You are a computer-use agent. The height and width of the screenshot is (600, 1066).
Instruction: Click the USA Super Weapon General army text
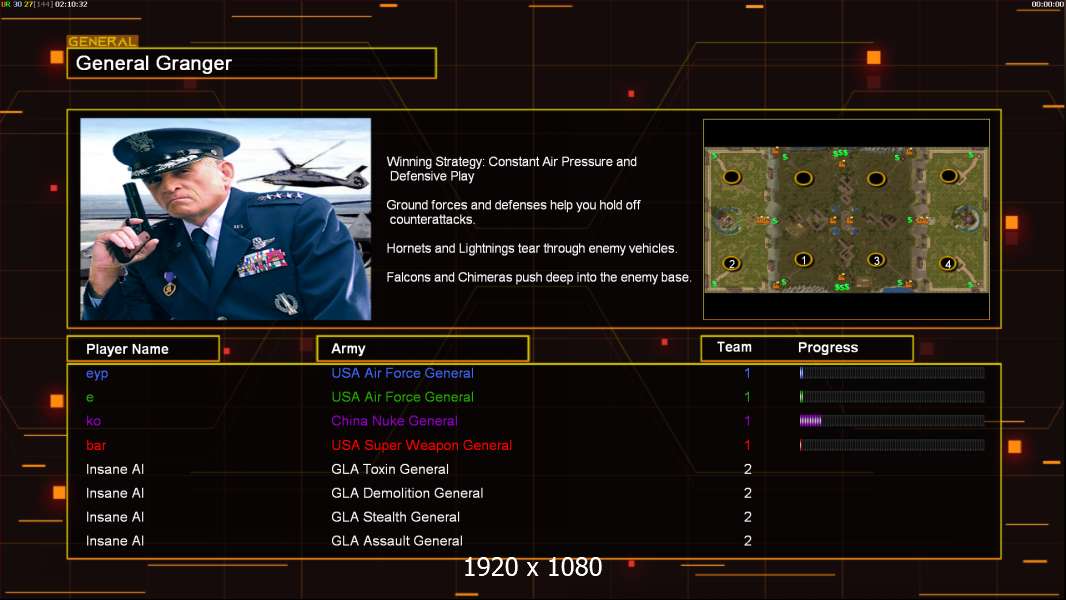coord(422,445)
